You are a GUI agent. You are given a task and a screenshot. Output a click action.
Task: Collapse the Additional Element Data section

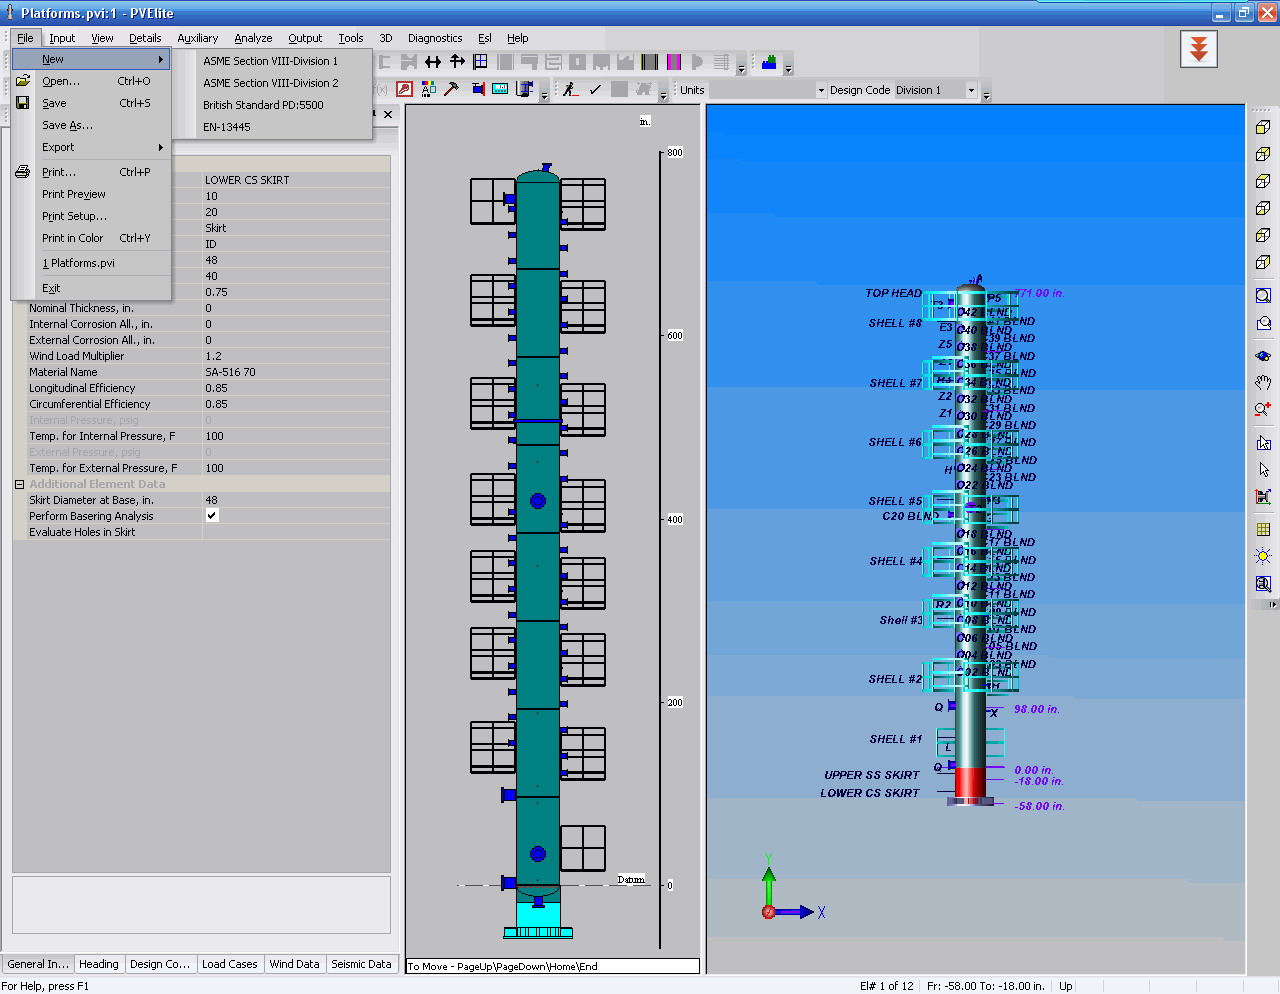point(19,484)
